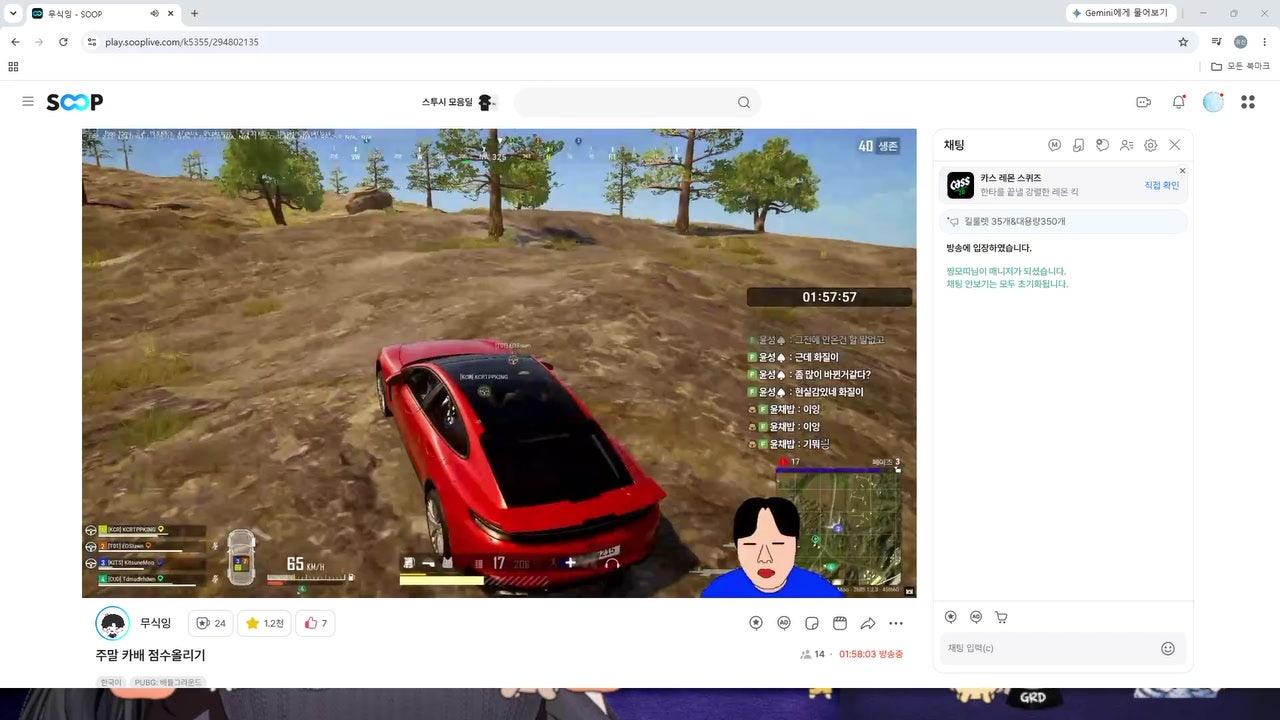Screen dimensions: 1280x720
Task: Click the 한국어 language tag
Action: 110,682
